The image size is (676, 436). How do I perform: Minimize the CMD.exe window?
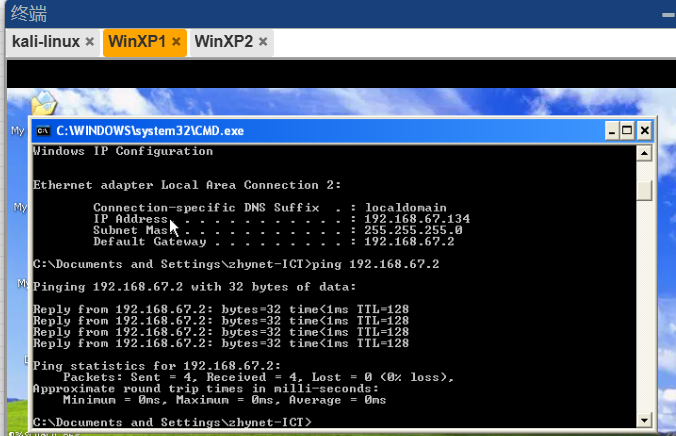click(x=611, y=131)
